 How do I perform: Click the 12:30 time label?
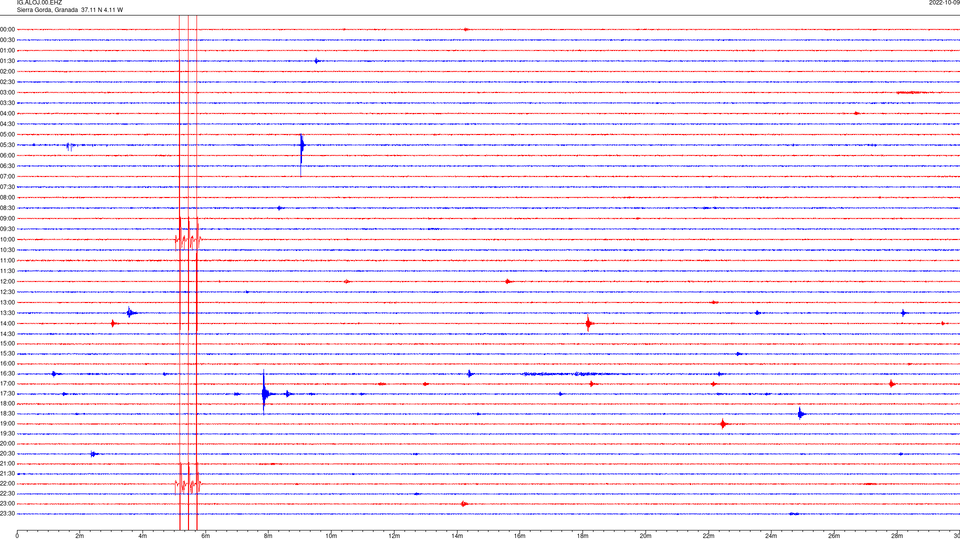8,292
